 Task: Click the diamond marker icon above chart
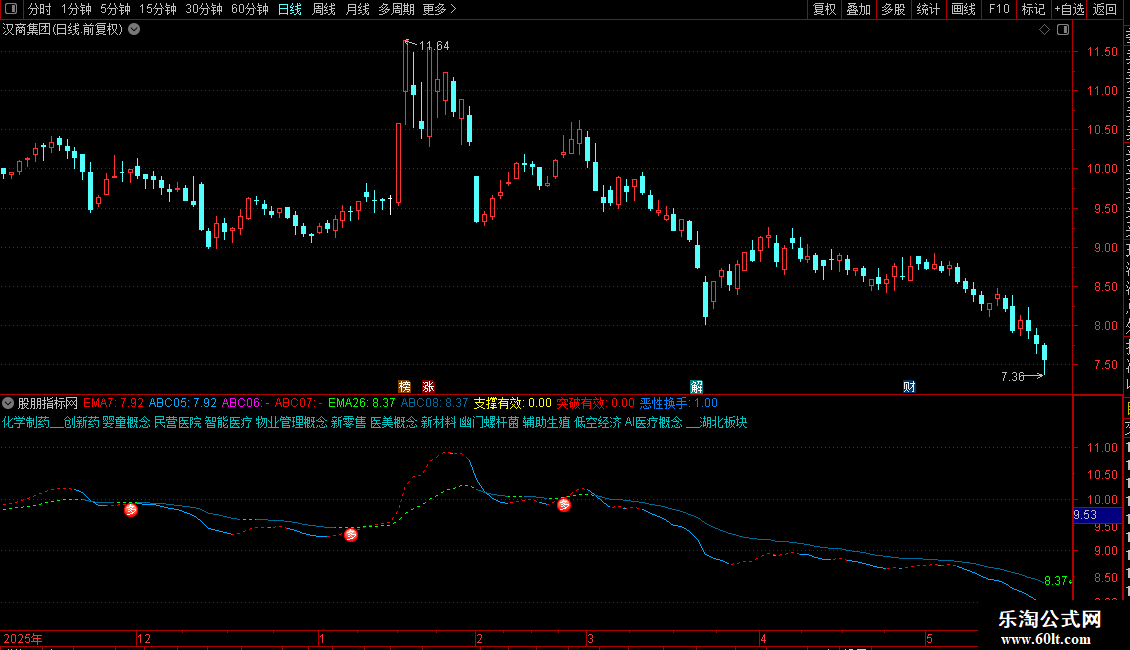[1044, 30]
